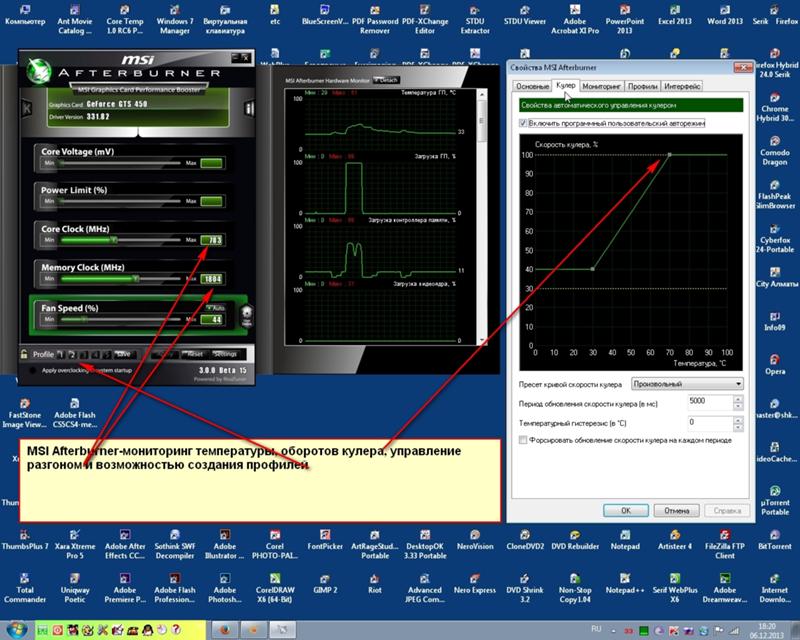Image resolution: width=800 pixels, height=640 pixels.
Task: Open the Профили tab
Action: coord(642,86)
